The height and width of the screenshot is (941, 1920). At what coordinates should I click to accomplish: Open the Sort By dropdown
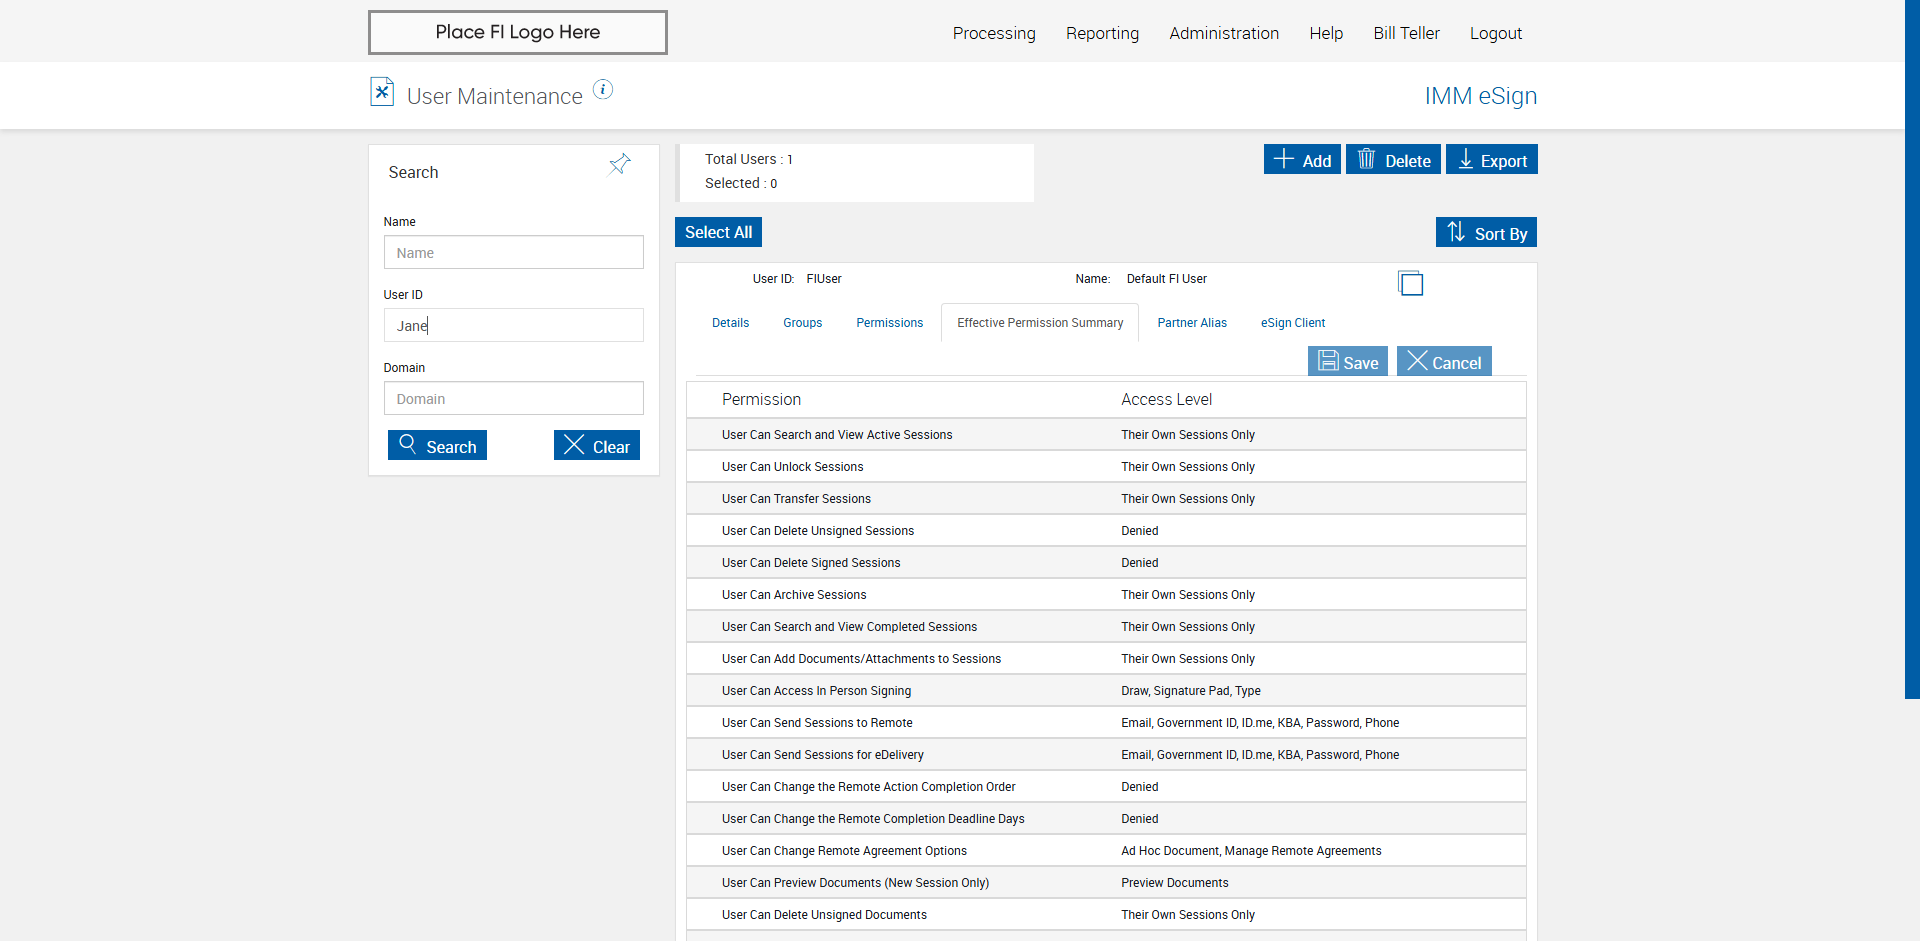(x=1486, y=232)
